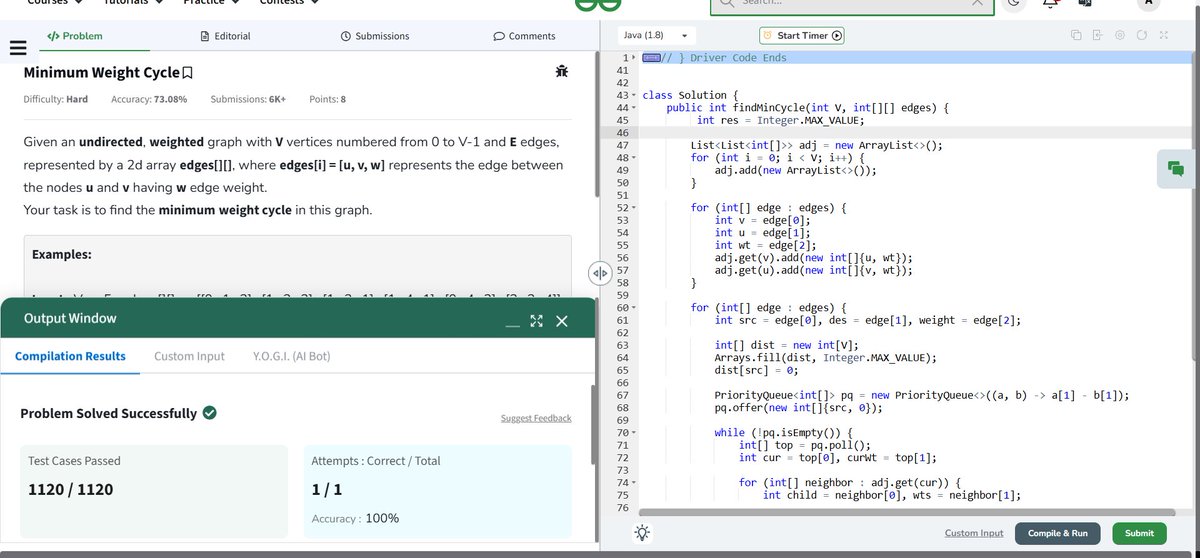Close the Output Window
The height and width of the screenshot is (558, 1200).
pyautogui.click(x=561, y=320)
